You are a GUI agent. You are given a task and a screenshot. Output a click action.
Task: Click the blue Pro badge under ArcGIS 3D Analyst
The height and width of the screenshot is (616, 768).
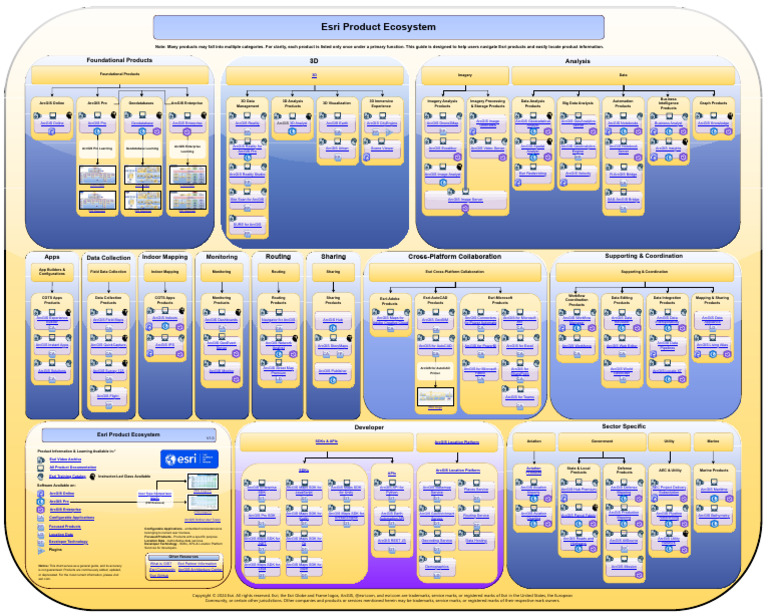[x=292, y=132]
